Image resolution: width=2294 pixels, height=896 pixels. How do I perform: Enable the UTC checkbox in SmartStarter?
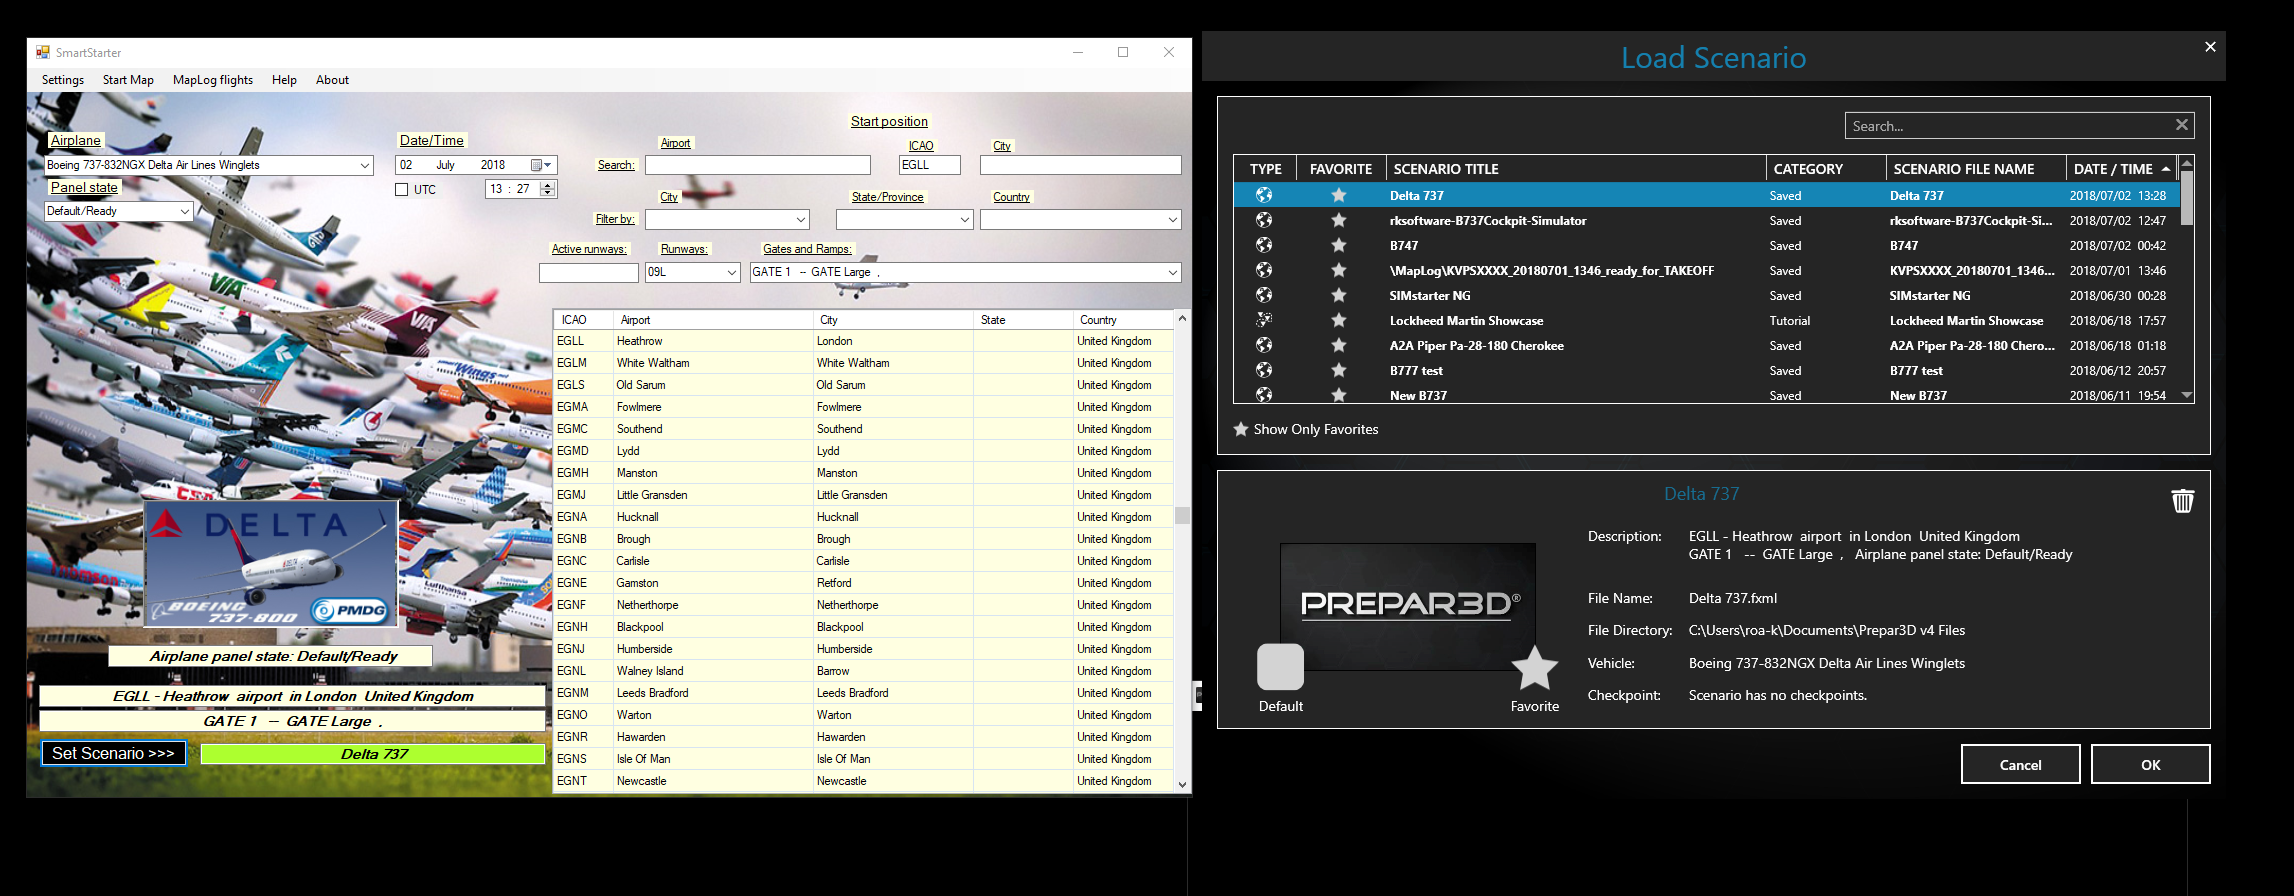[x=402, y=190]
